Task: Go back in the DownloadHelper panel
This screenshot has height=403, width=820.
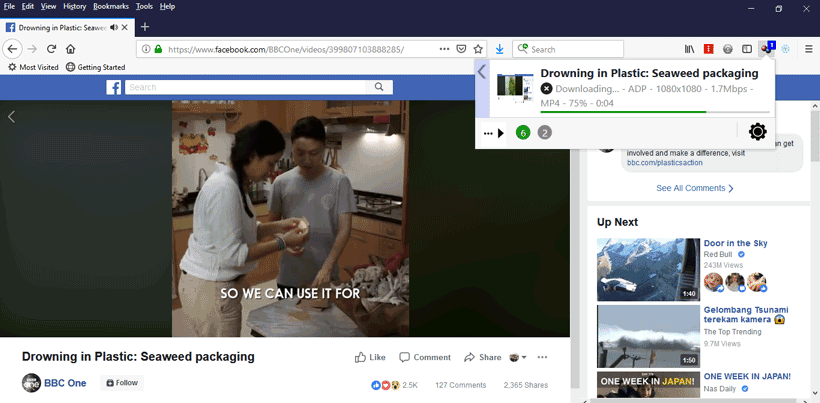Action: point(482,71)
